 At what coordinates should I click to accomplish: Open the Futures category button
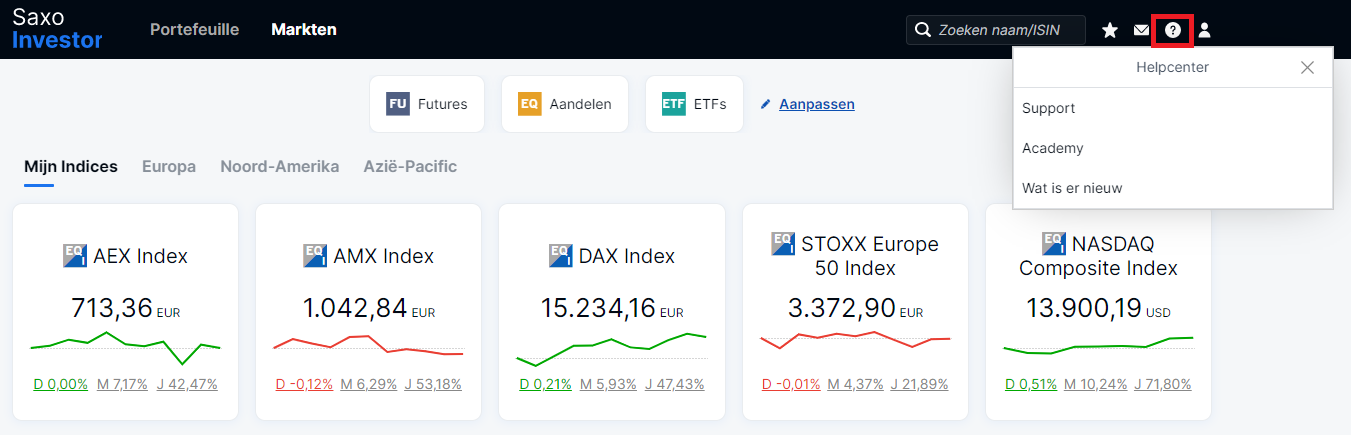(427, 104)
